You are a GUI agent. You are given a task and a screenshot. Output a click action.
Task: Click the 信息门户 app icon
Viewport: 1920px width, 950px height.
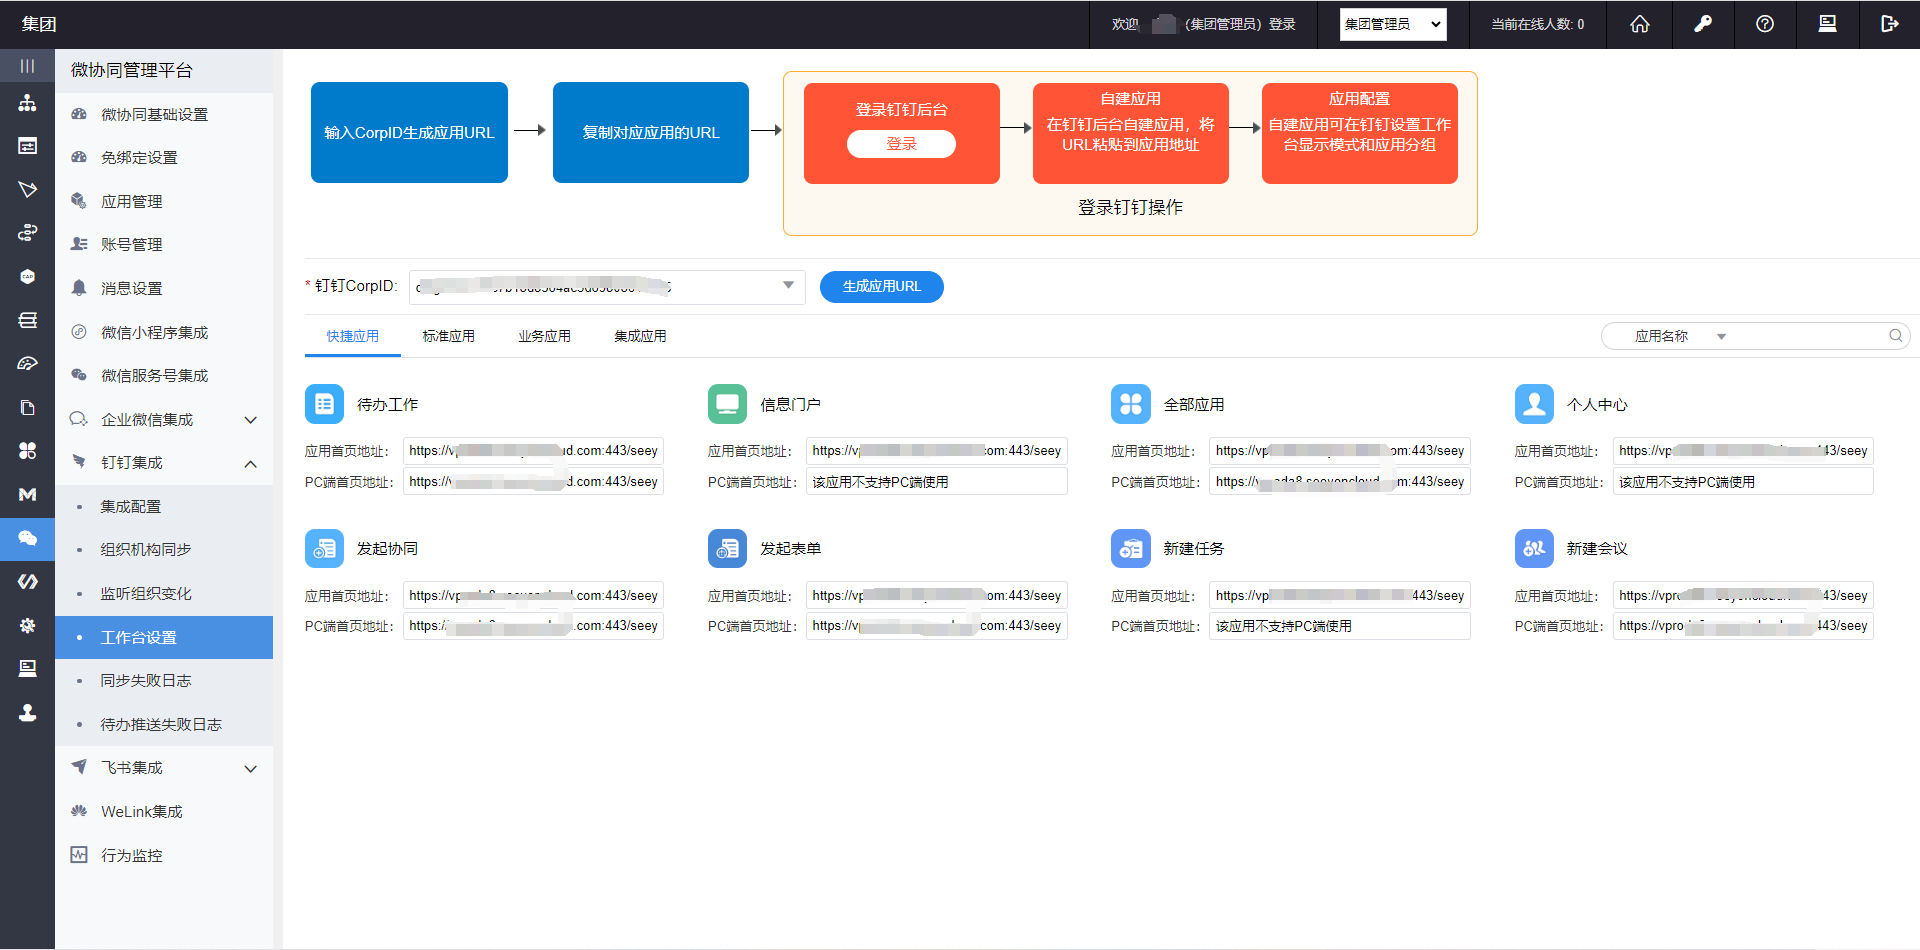(727, 404)
